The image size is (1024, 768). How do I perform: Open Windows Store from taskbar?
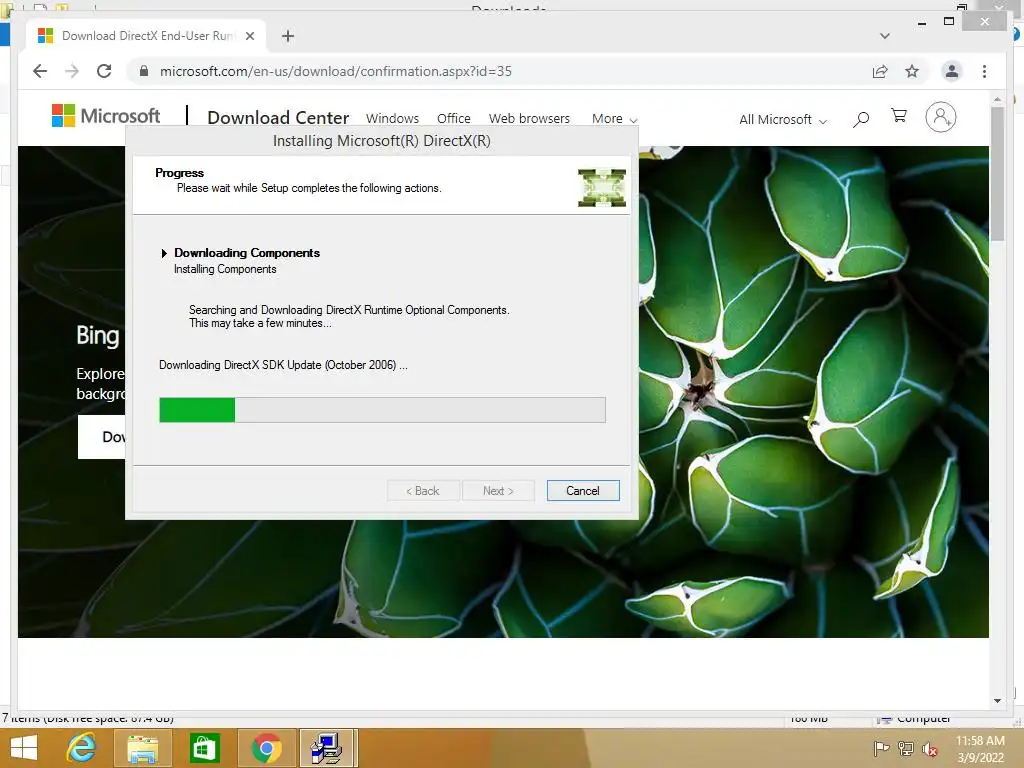(204, 748)
